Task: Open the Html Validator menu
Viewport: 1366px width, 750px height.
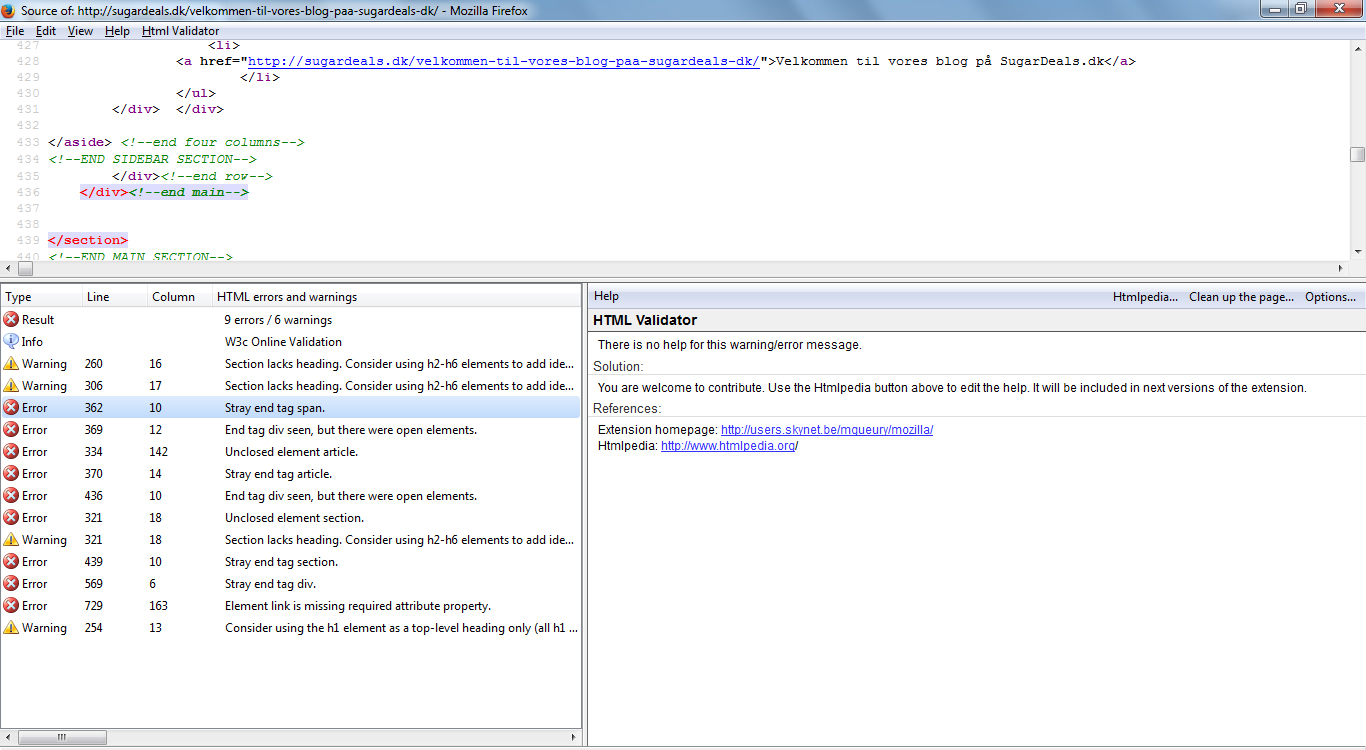Action: [180, 31]
